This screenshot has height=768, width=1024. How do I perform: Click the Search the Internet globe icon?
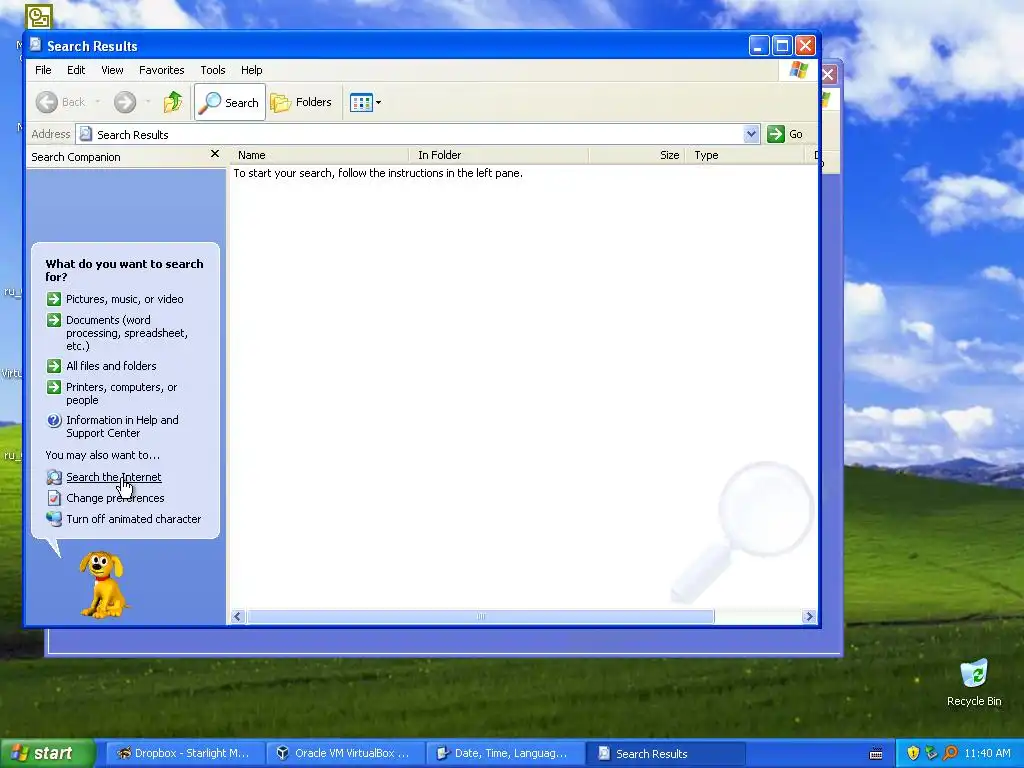tap(54, 477)
